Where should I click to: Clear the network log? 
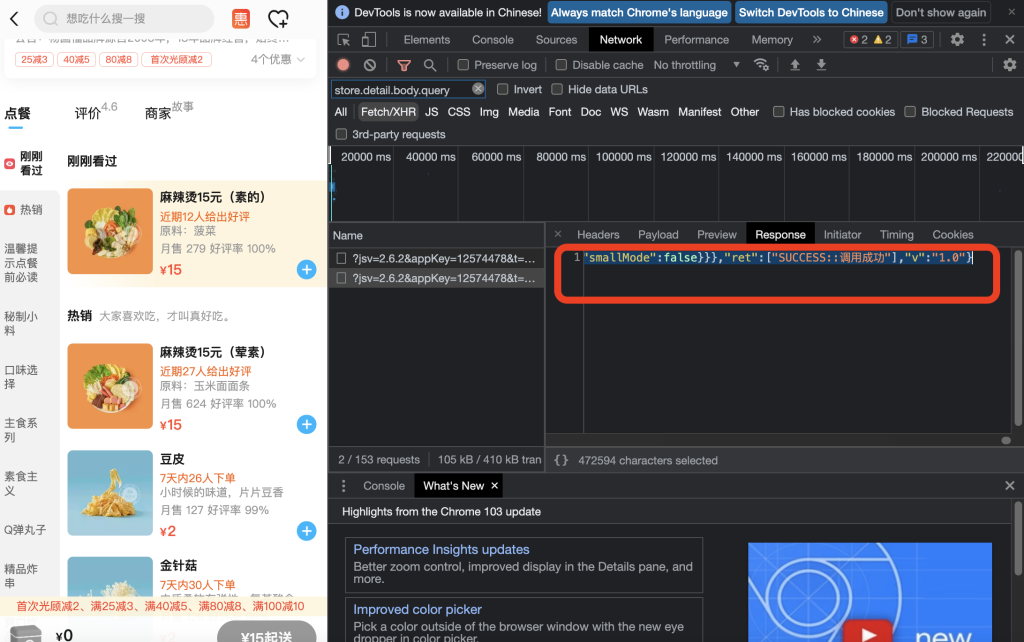(x=370, y=65)
